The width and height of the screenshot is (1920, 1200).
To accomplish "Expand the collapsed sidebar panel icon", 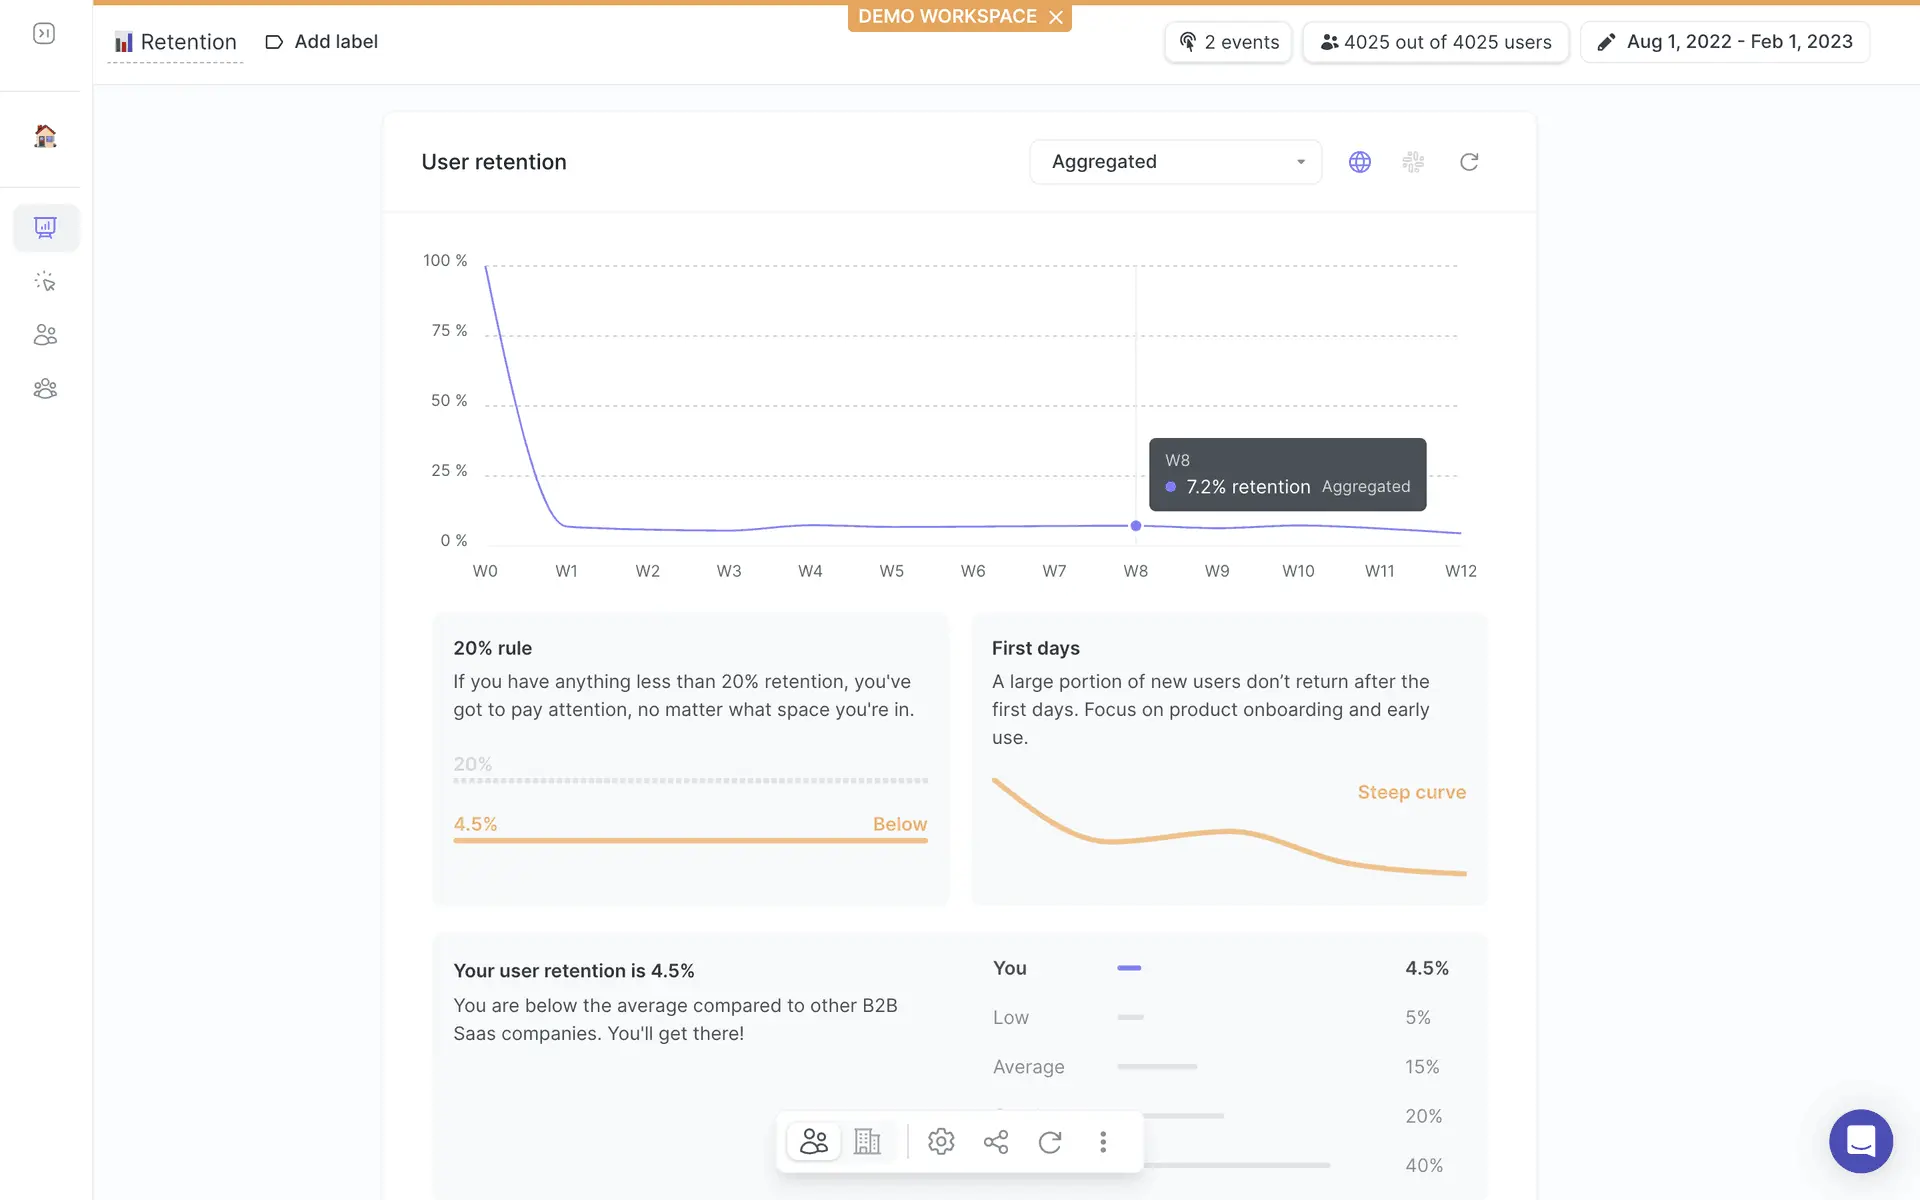I will click(x=44, y=34).
